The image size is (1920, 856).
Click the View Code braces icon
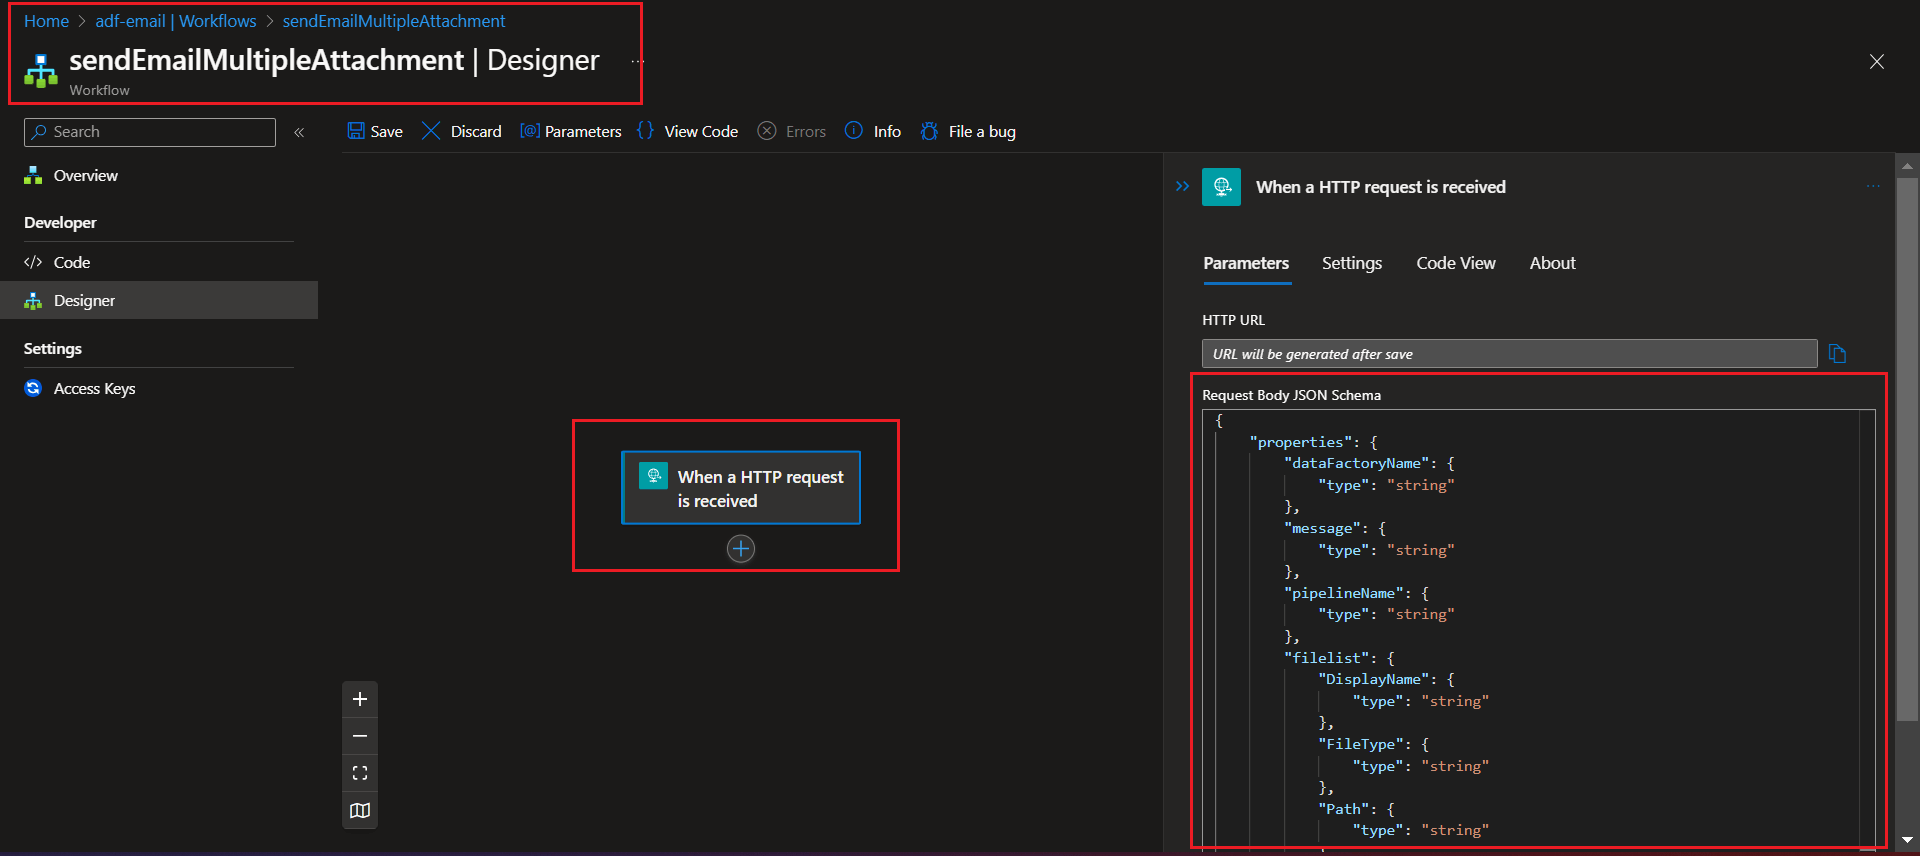(645, 131)
